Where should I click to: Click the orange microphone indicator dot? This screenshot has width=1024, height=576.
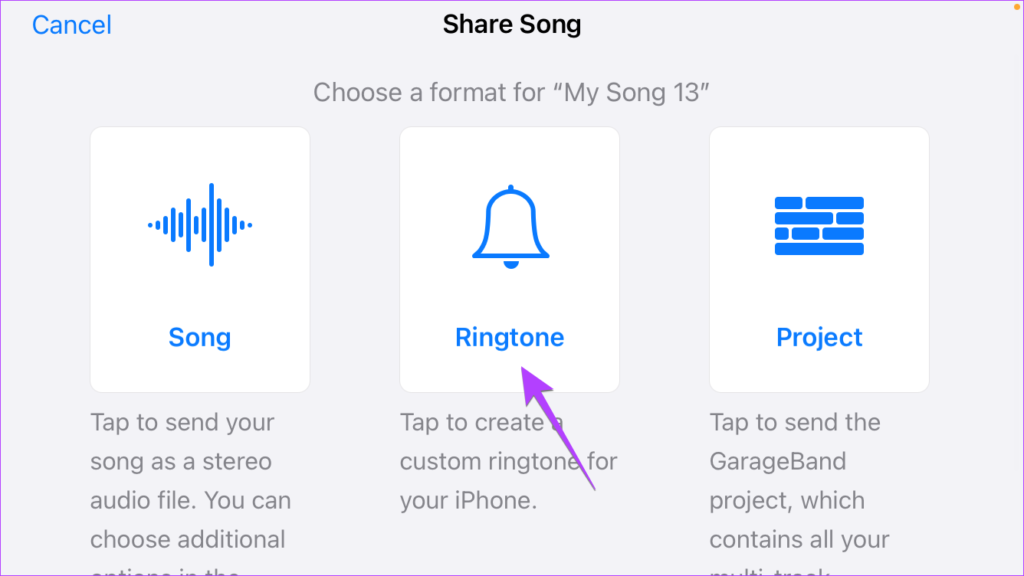[x=1017, y=7]
